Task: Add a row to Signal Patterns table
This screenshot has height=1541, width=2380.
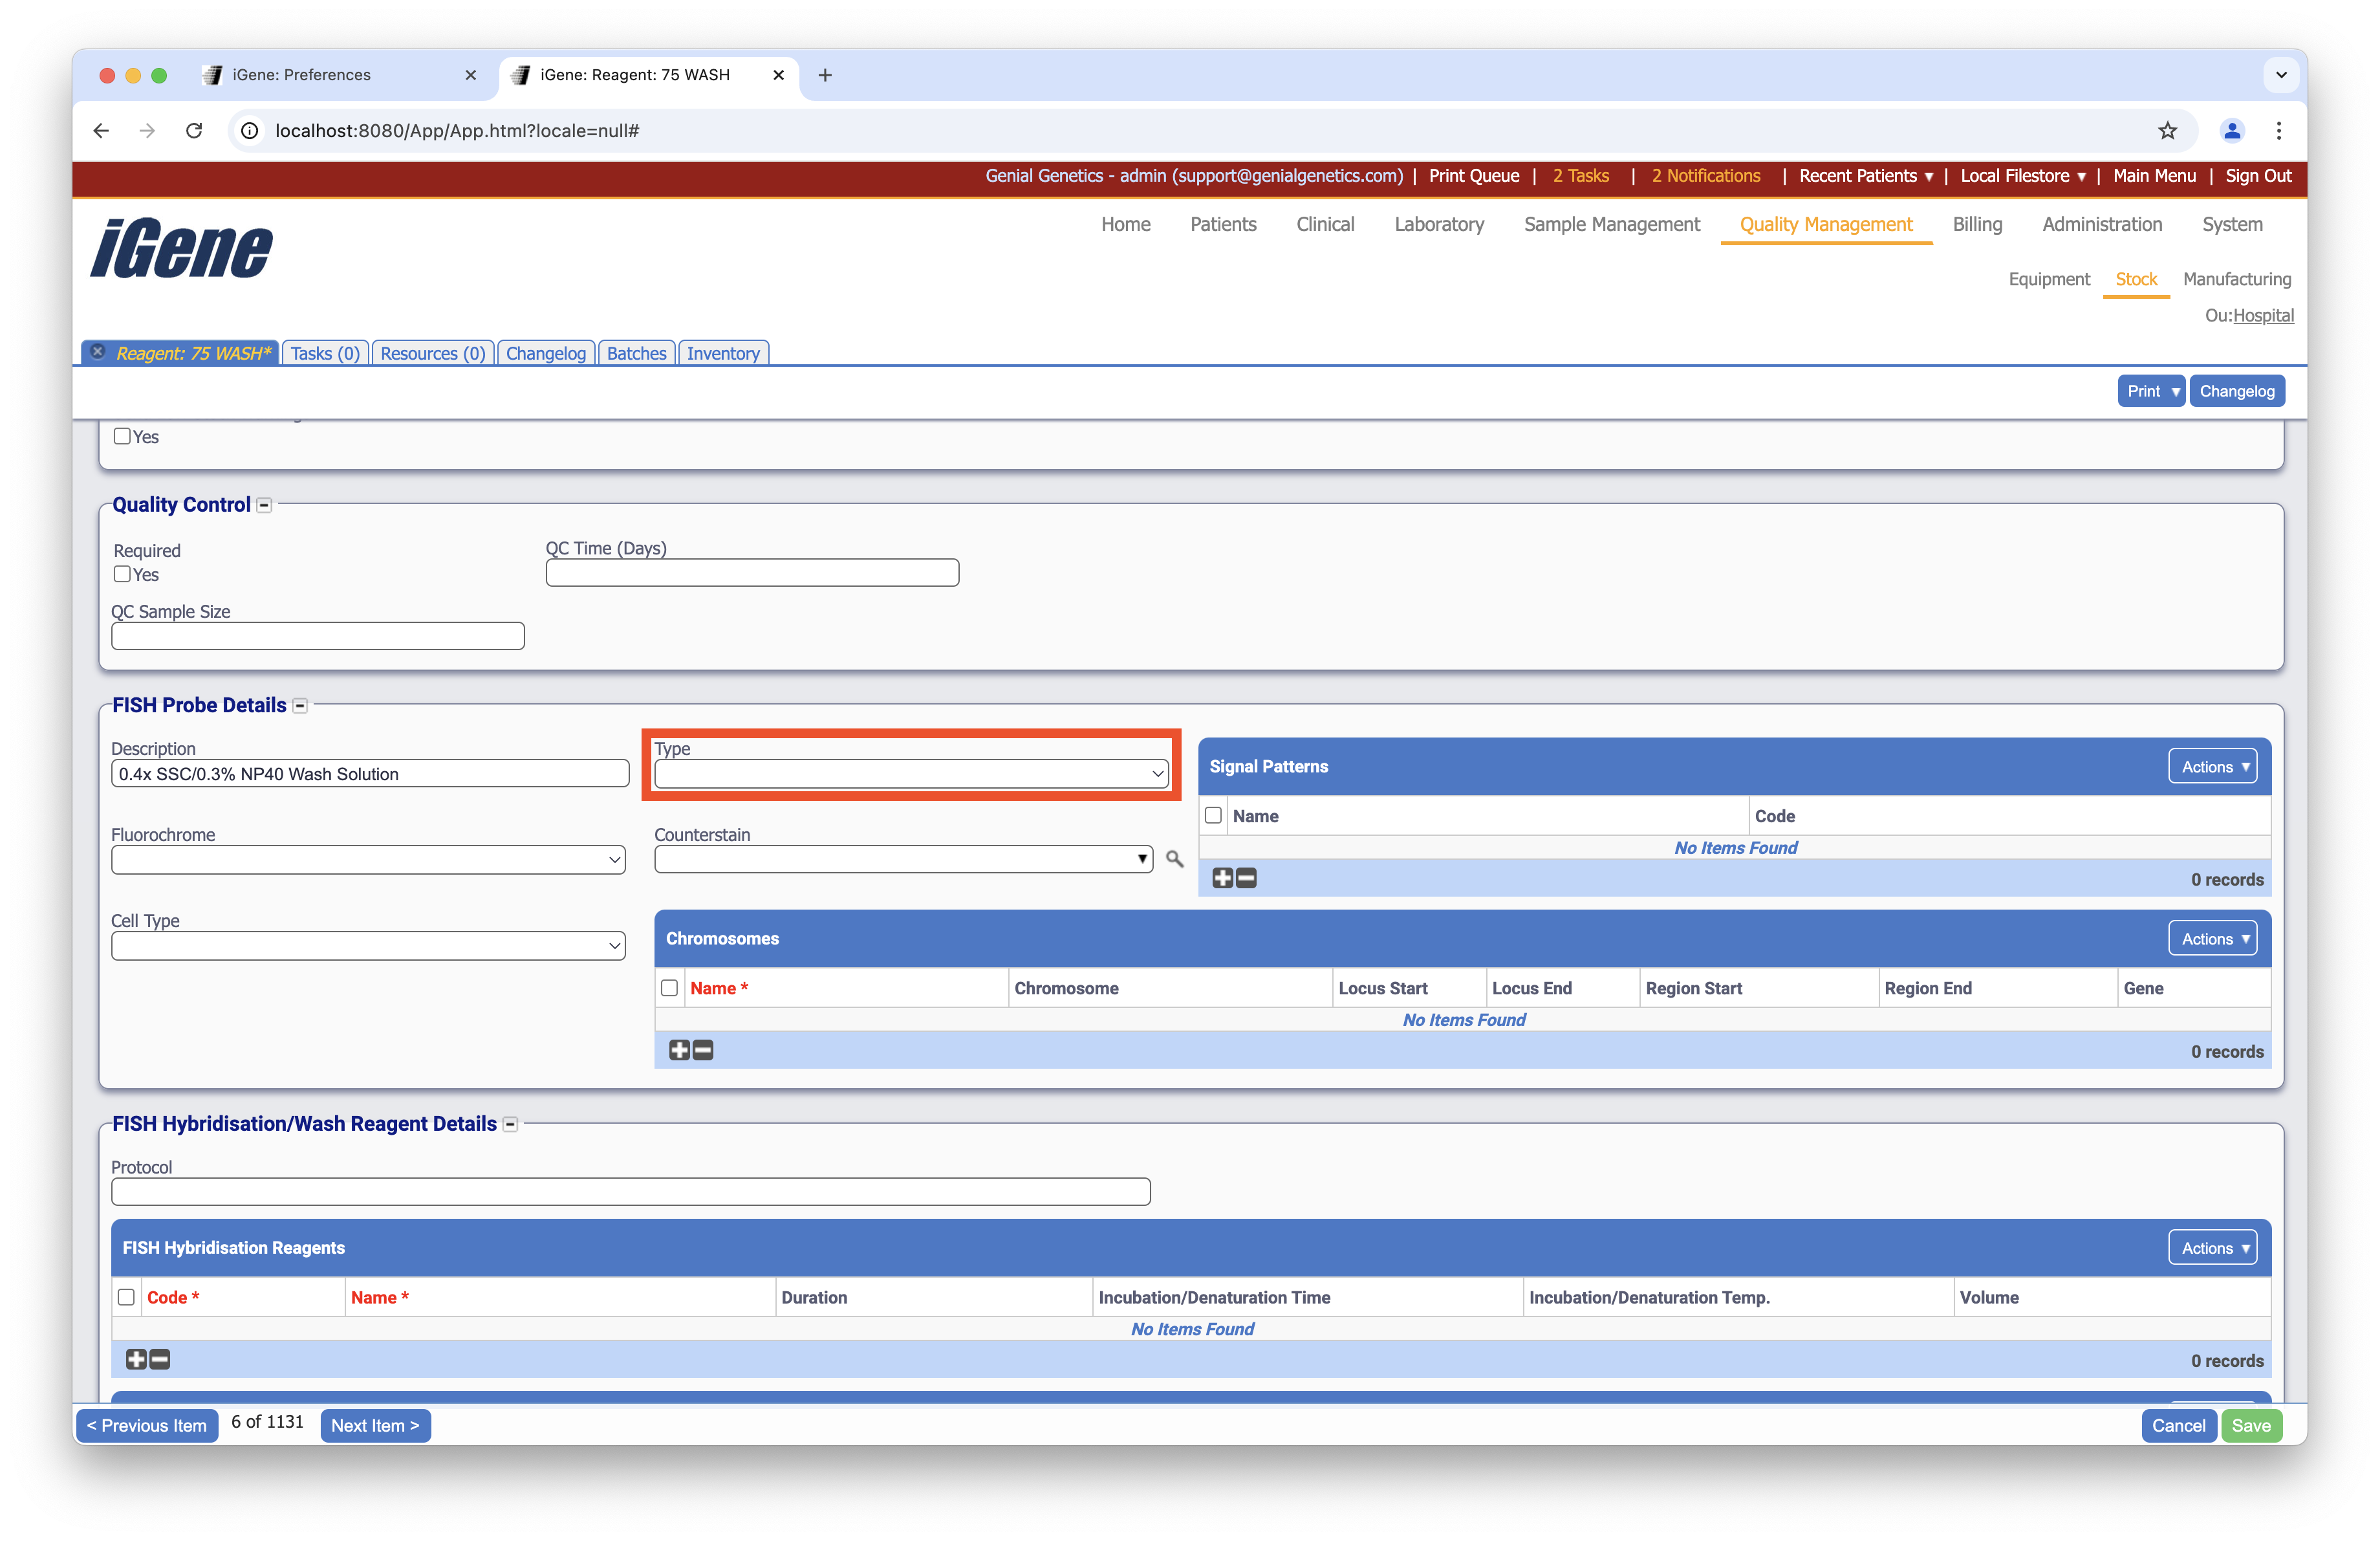Action: [x=1222, y=878]
